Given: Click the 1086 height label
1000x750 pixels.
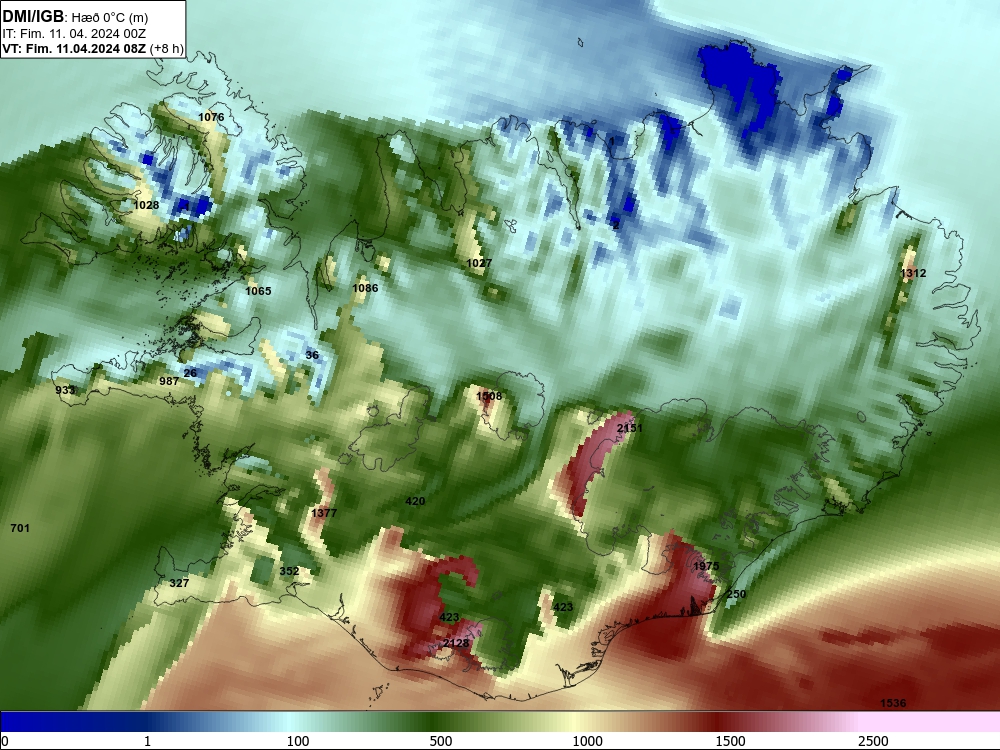Looking at the screenshot, I should (365, 288).
